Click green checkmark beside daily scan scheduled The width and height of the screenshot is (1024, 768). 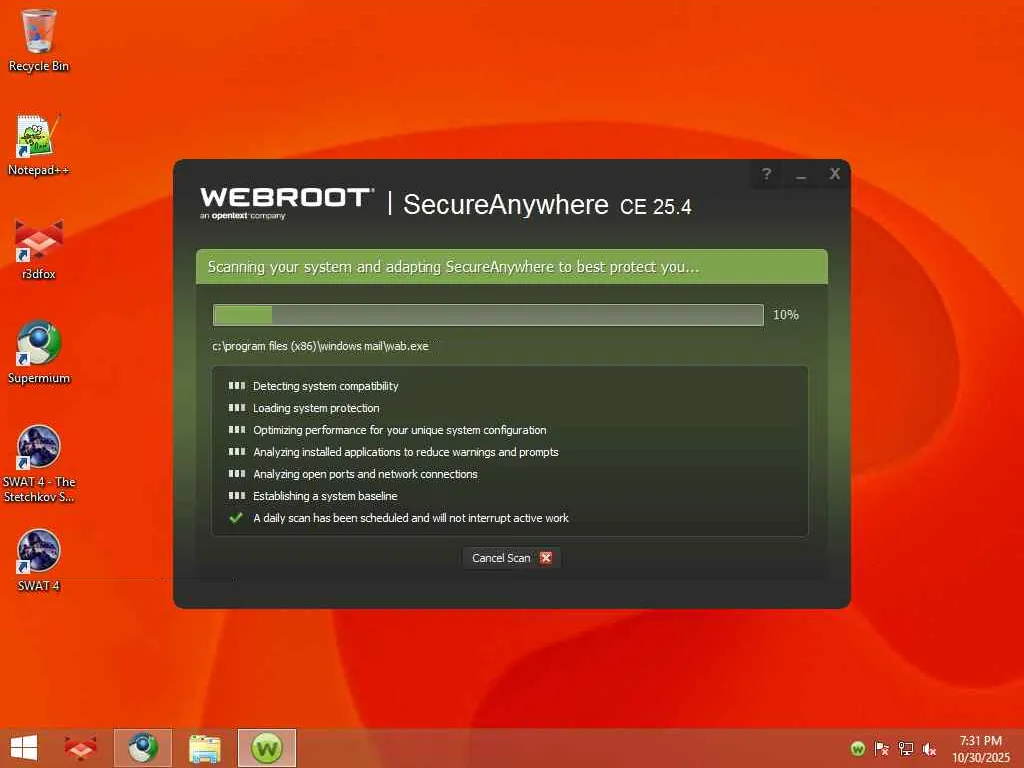click(236, 518)
